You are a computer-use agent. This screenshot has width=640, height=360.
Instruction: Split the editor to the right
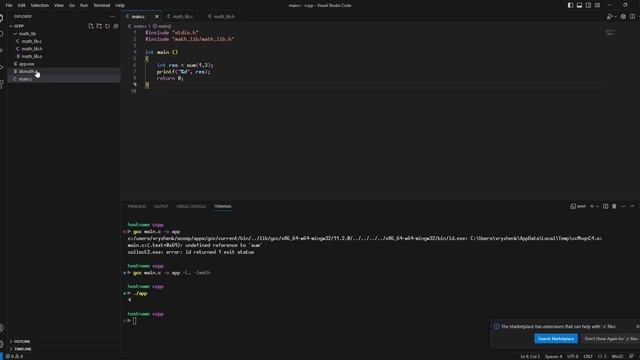632,16
